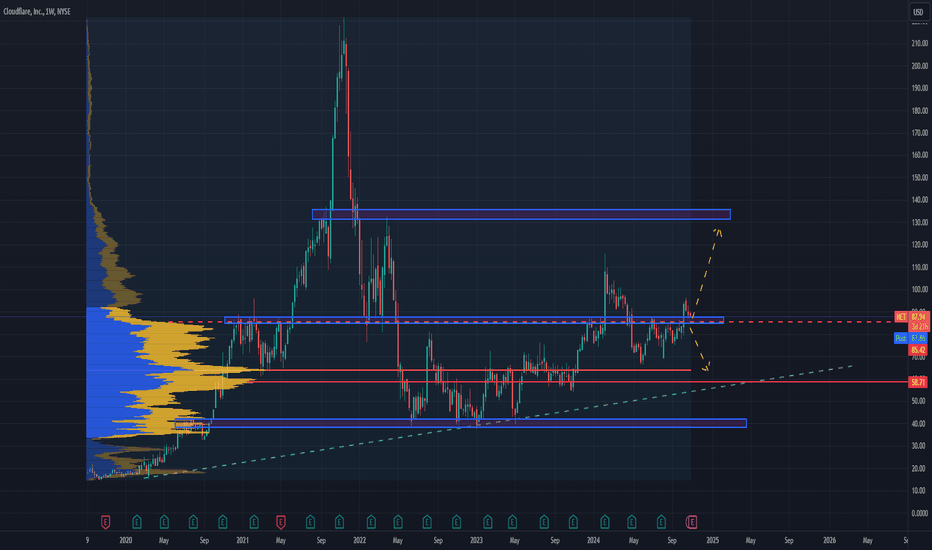Click the August 2024 earnings marker
932x550 pixels.
(x=661, y=522)
